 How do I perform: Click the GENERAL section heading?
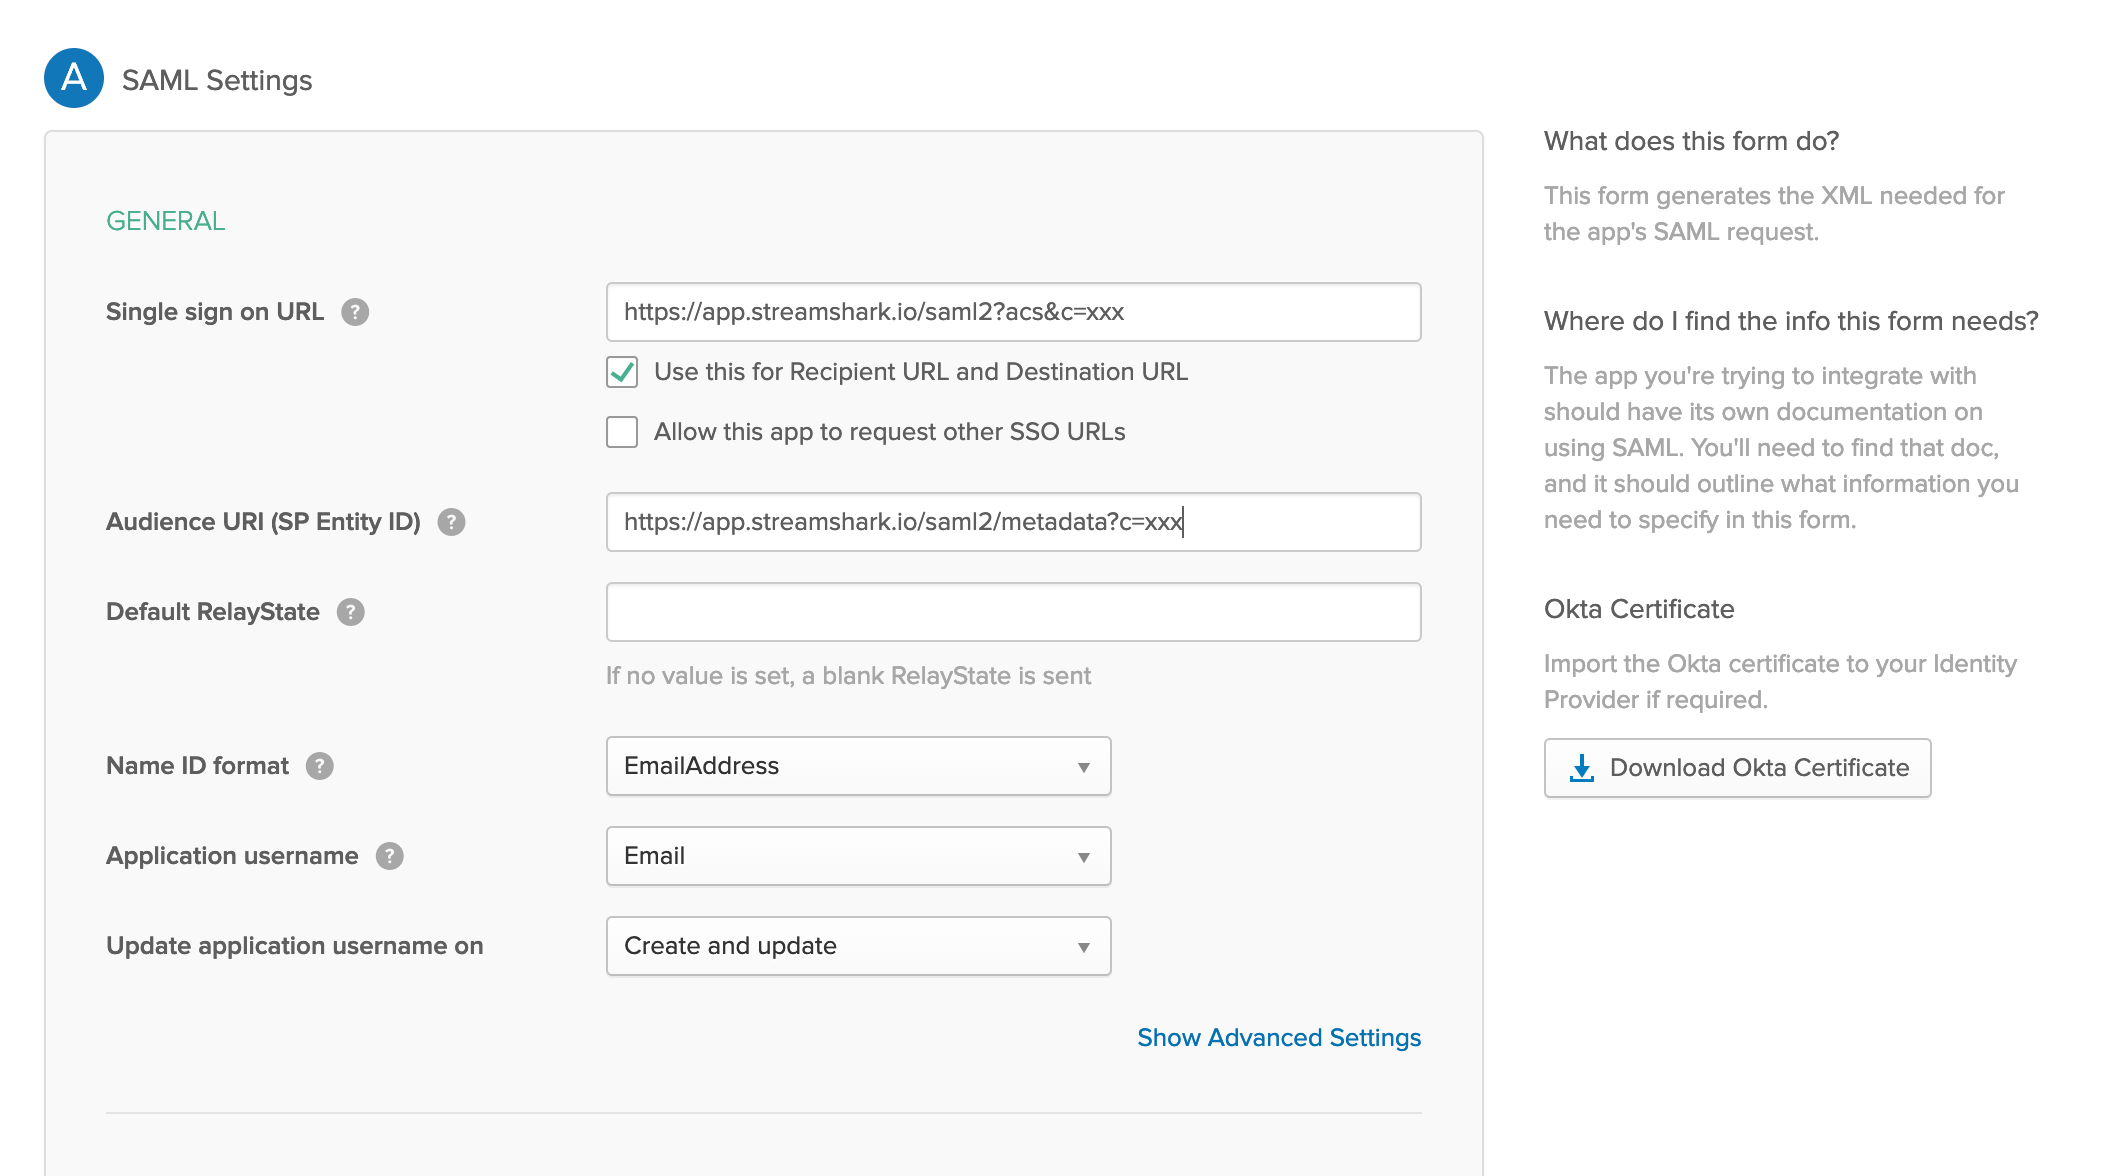tap(166, 221)
